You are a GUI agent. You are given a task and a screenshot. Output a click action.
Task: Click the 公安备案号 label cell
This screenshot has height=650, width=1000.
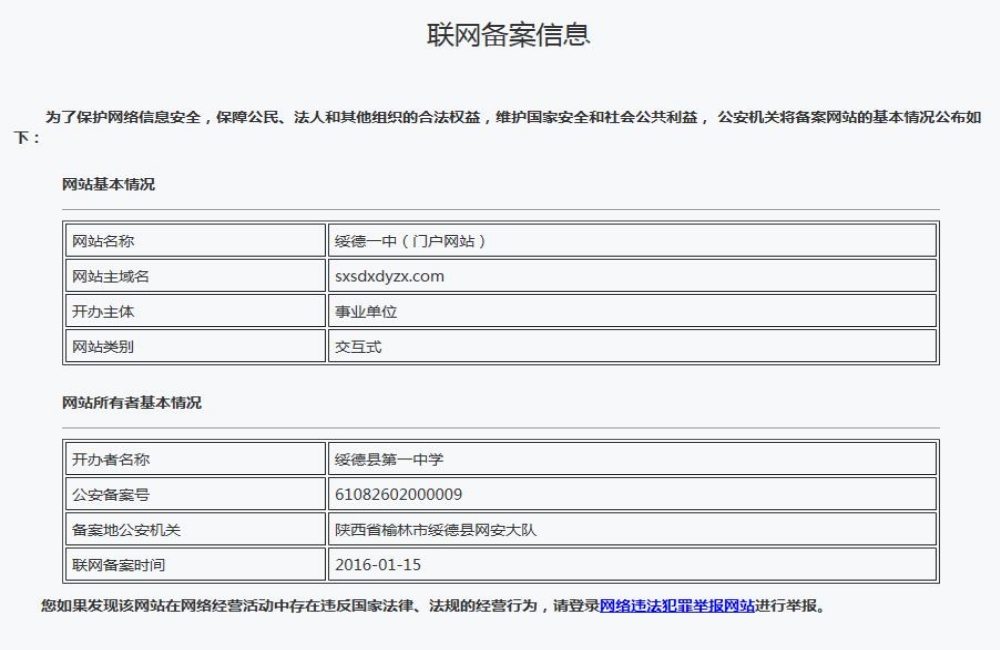[x=195, y=494]
